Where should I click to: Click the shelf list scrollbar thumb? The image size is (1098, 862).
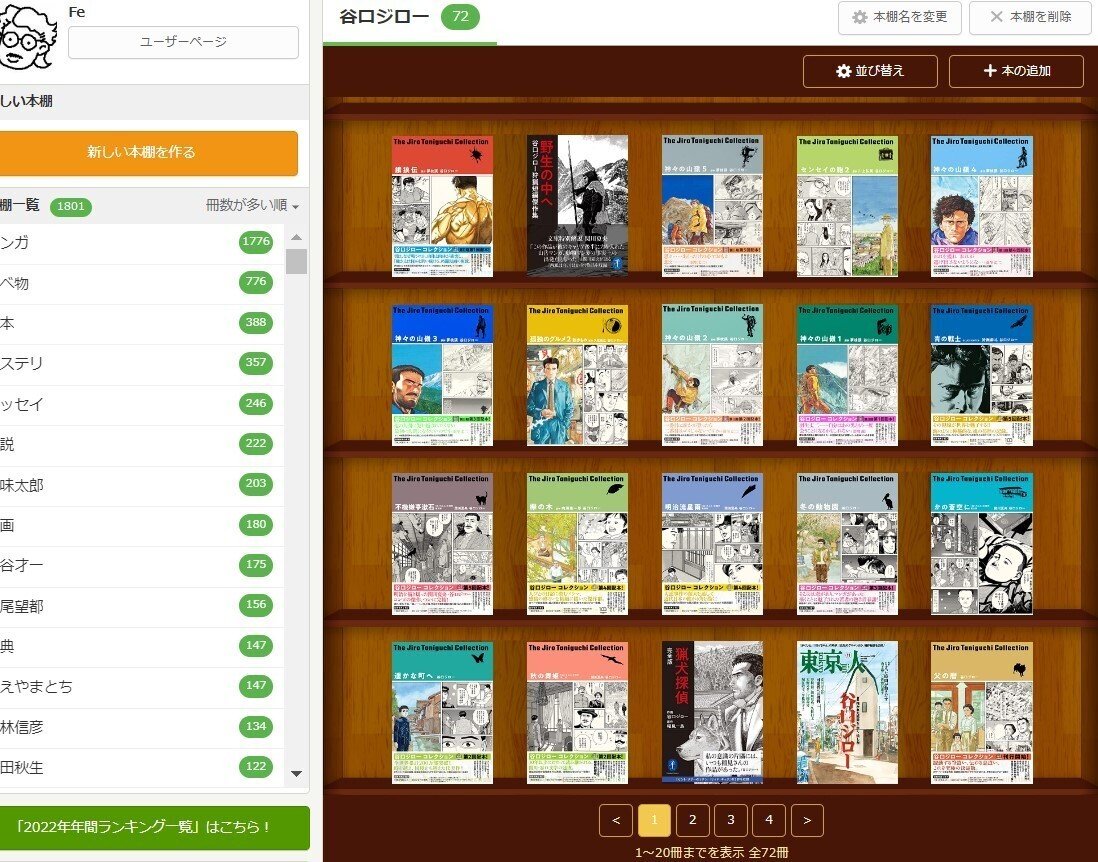(296, 261)
